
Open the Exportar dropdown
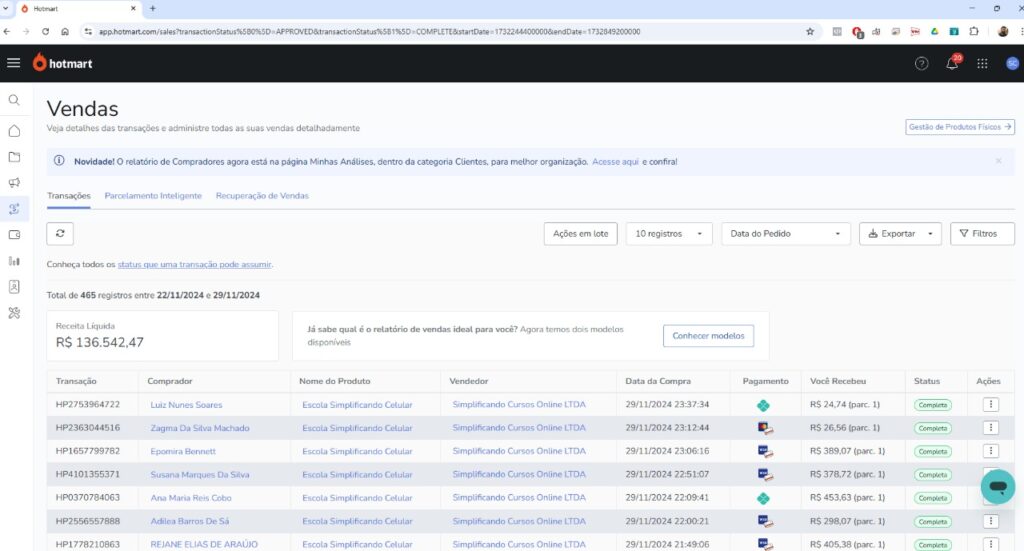tap(900, 233)
